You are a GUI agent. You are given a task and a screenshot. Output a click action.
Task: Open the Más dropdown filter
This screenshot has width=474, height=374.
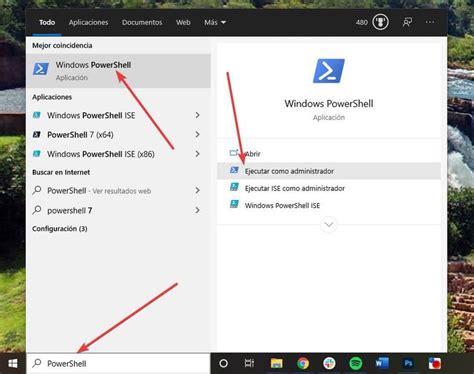(215, 22)
